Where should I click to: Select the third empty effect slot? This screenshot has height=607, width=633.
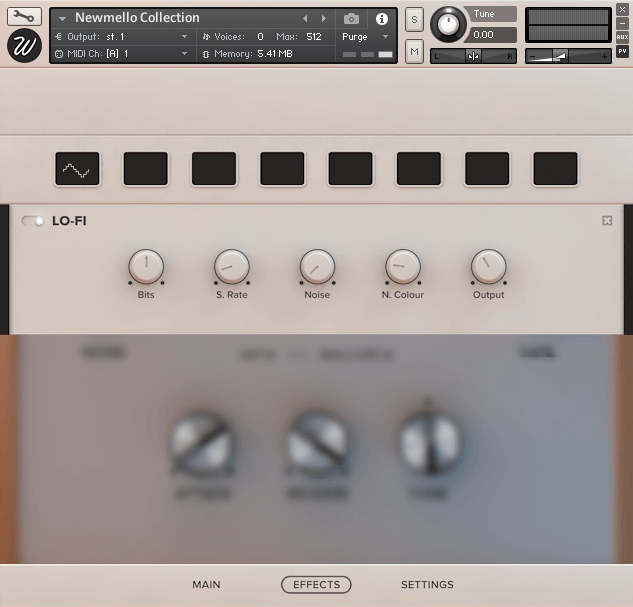pyautogui.click(x=214, y=169)
